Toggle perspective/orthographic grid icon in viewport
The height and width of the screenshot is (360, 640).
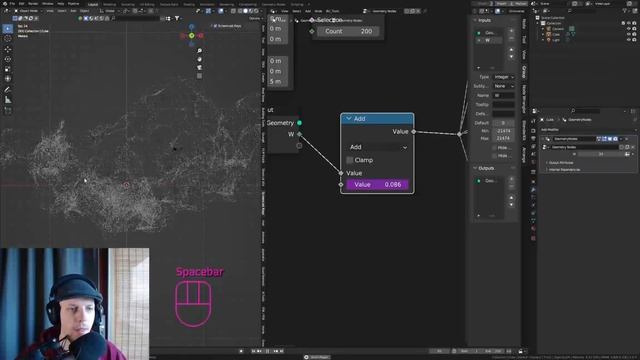point(200,76)
